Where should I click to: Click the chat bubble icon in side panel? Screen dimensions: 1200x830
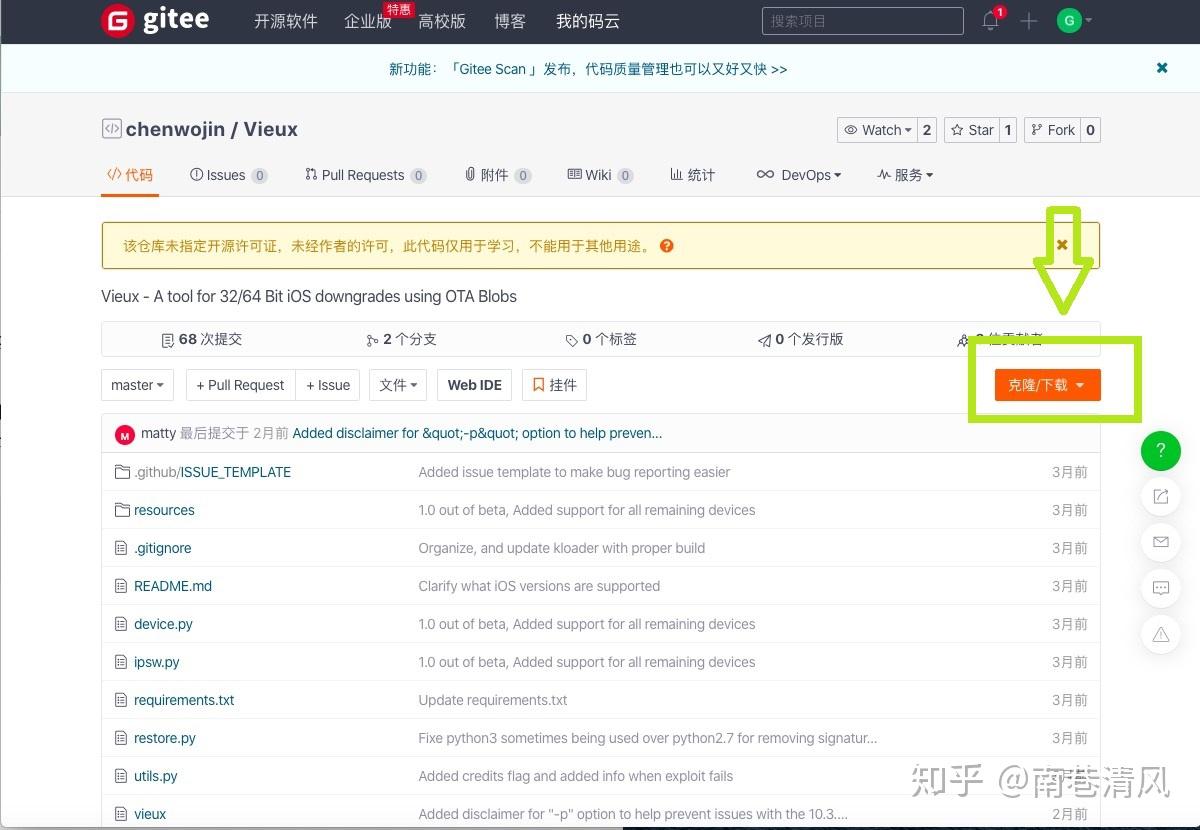coord(1161,588)
